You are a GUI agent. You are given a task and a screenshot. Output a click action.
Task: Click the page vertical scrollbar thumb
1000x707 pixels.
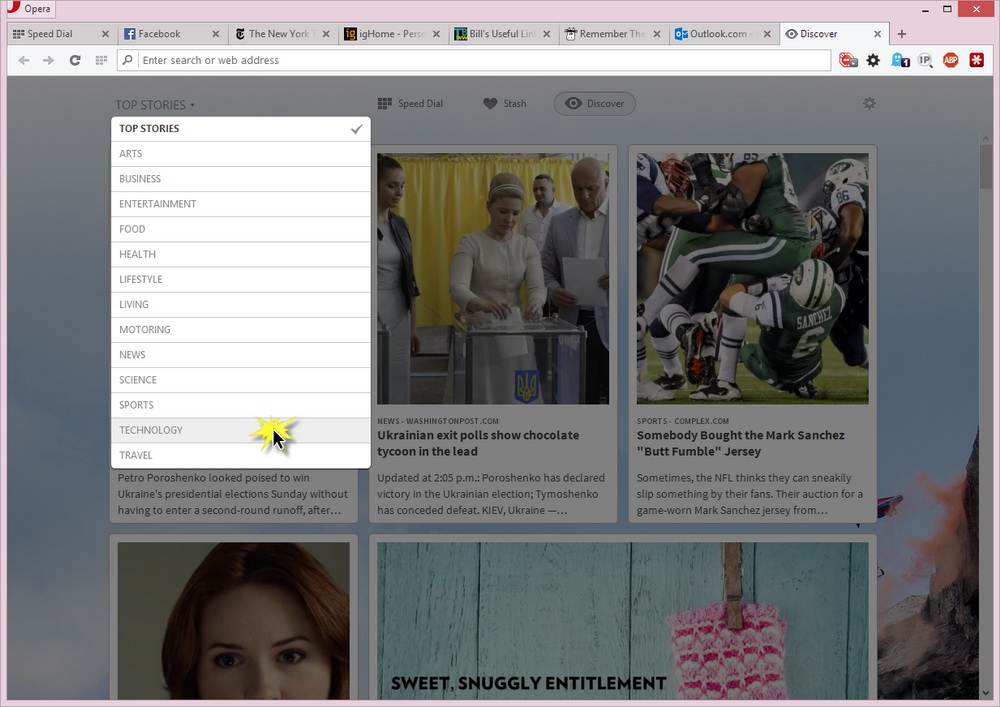coord(987,166)
